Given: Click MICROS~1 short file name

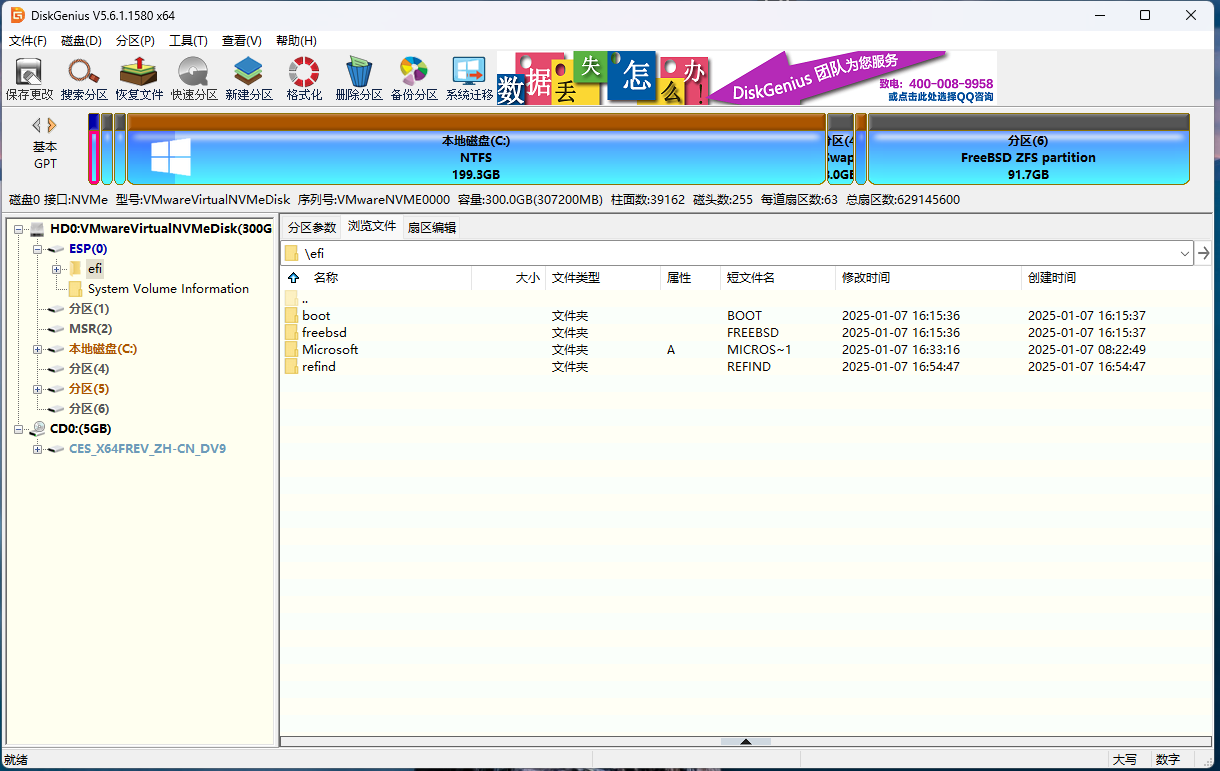Looking at the screenshot, I should (759, 350).
